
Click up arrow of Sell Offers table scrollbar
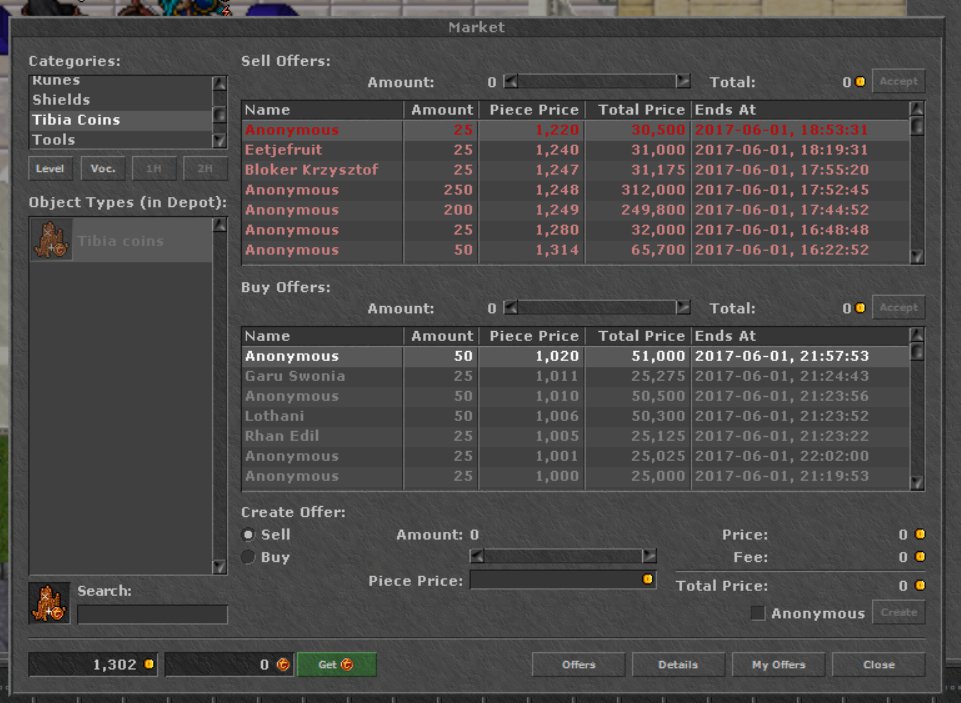pos(917,109)
